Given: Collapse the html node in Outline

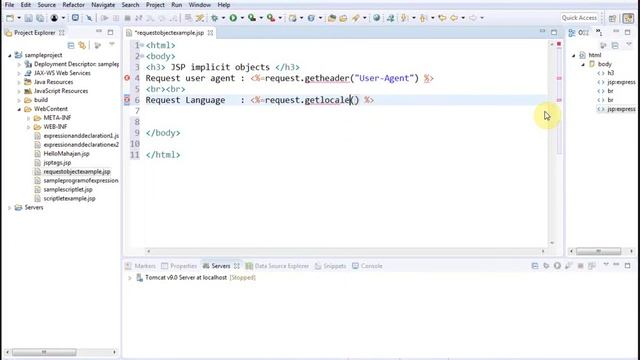Looking at the screenshot, I should [x=573, y=55].
